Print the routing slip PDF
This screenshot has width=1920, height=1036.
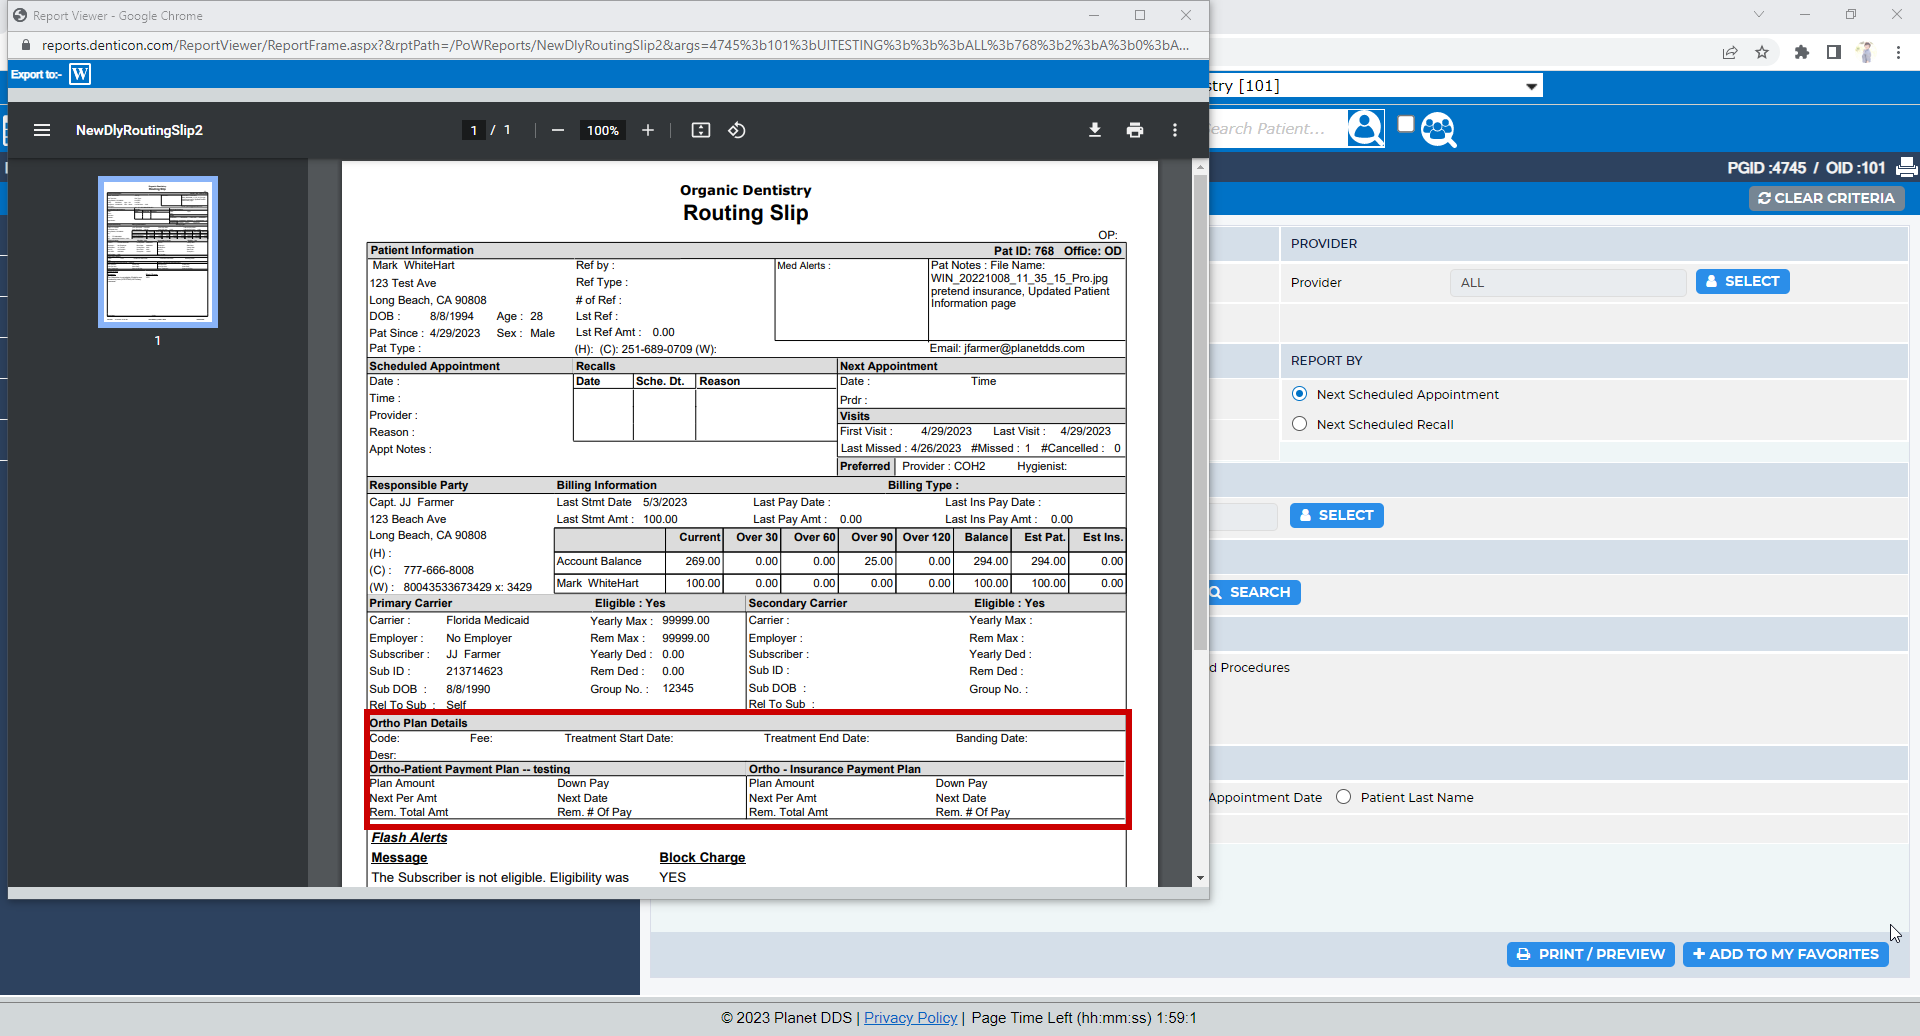click(1135, 130)
